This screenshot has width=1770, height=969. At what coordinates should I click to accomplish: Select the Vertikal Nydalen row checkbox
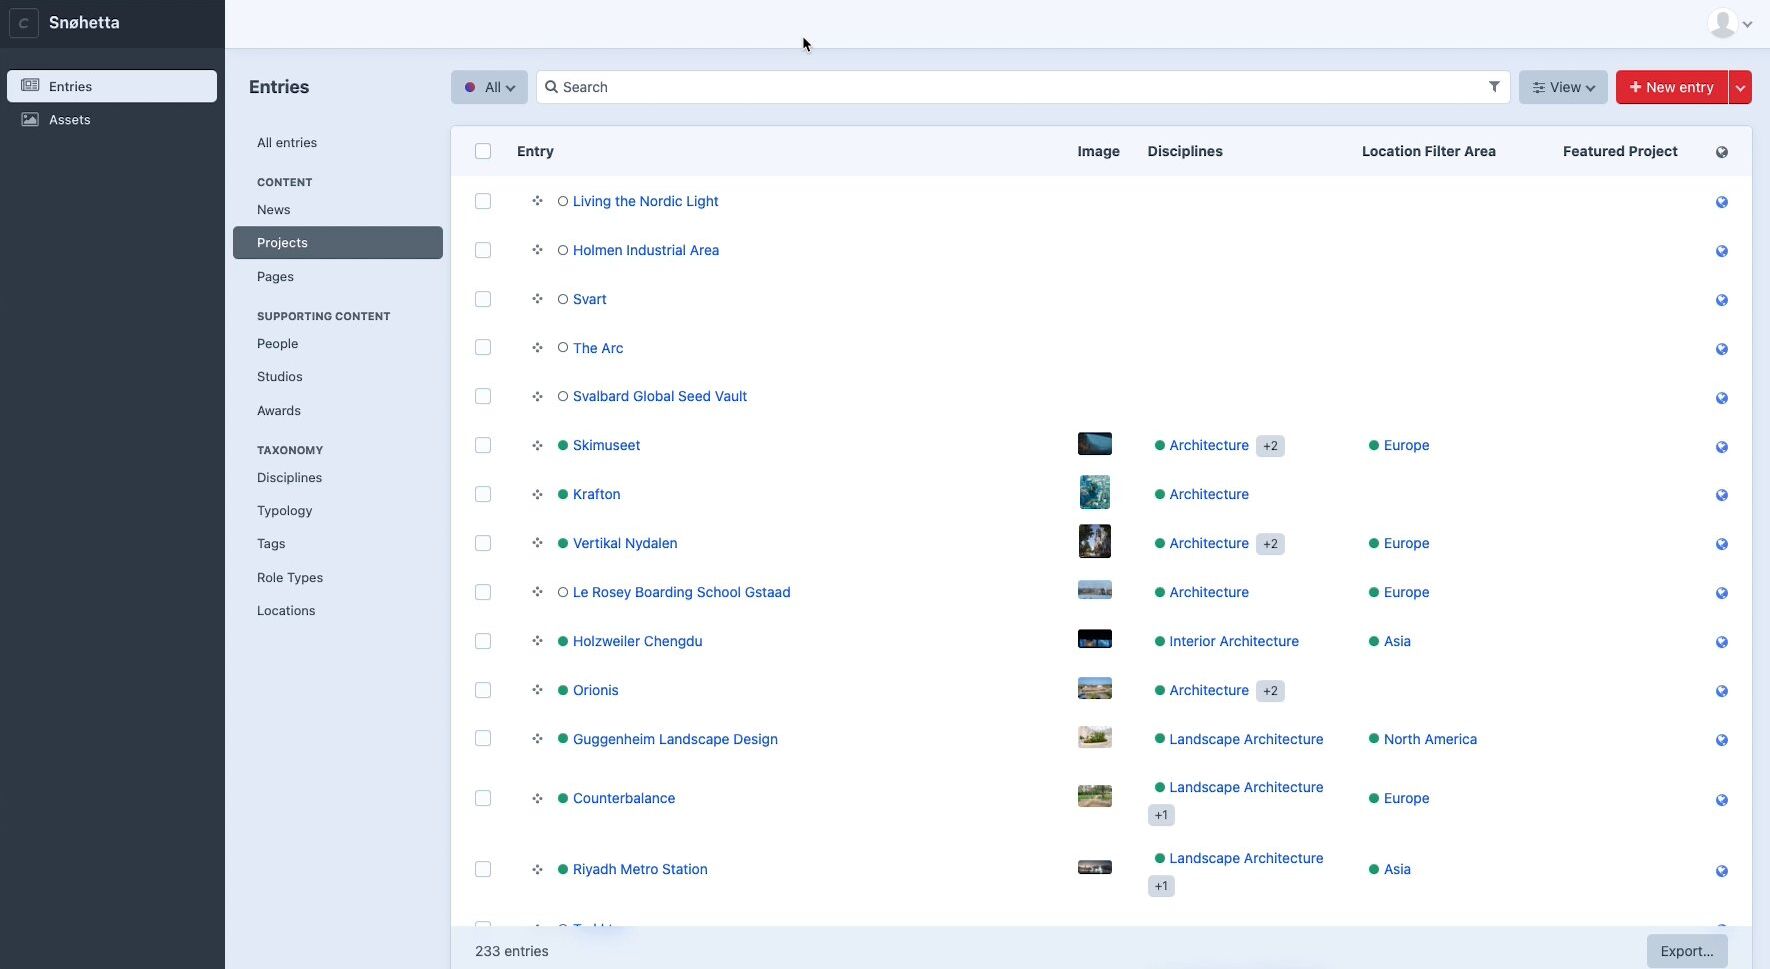[x=483, y=543]
